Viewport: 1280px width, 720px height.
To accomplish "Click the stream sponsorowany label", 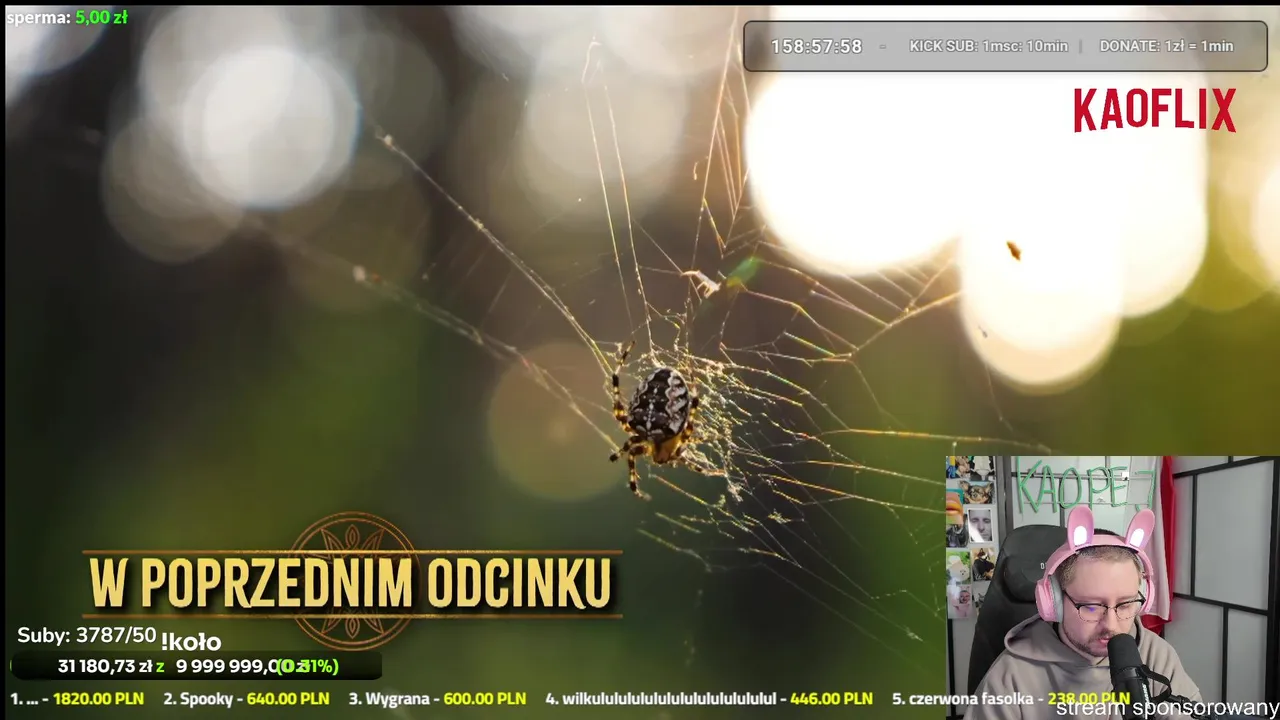I will [1167, 708].
